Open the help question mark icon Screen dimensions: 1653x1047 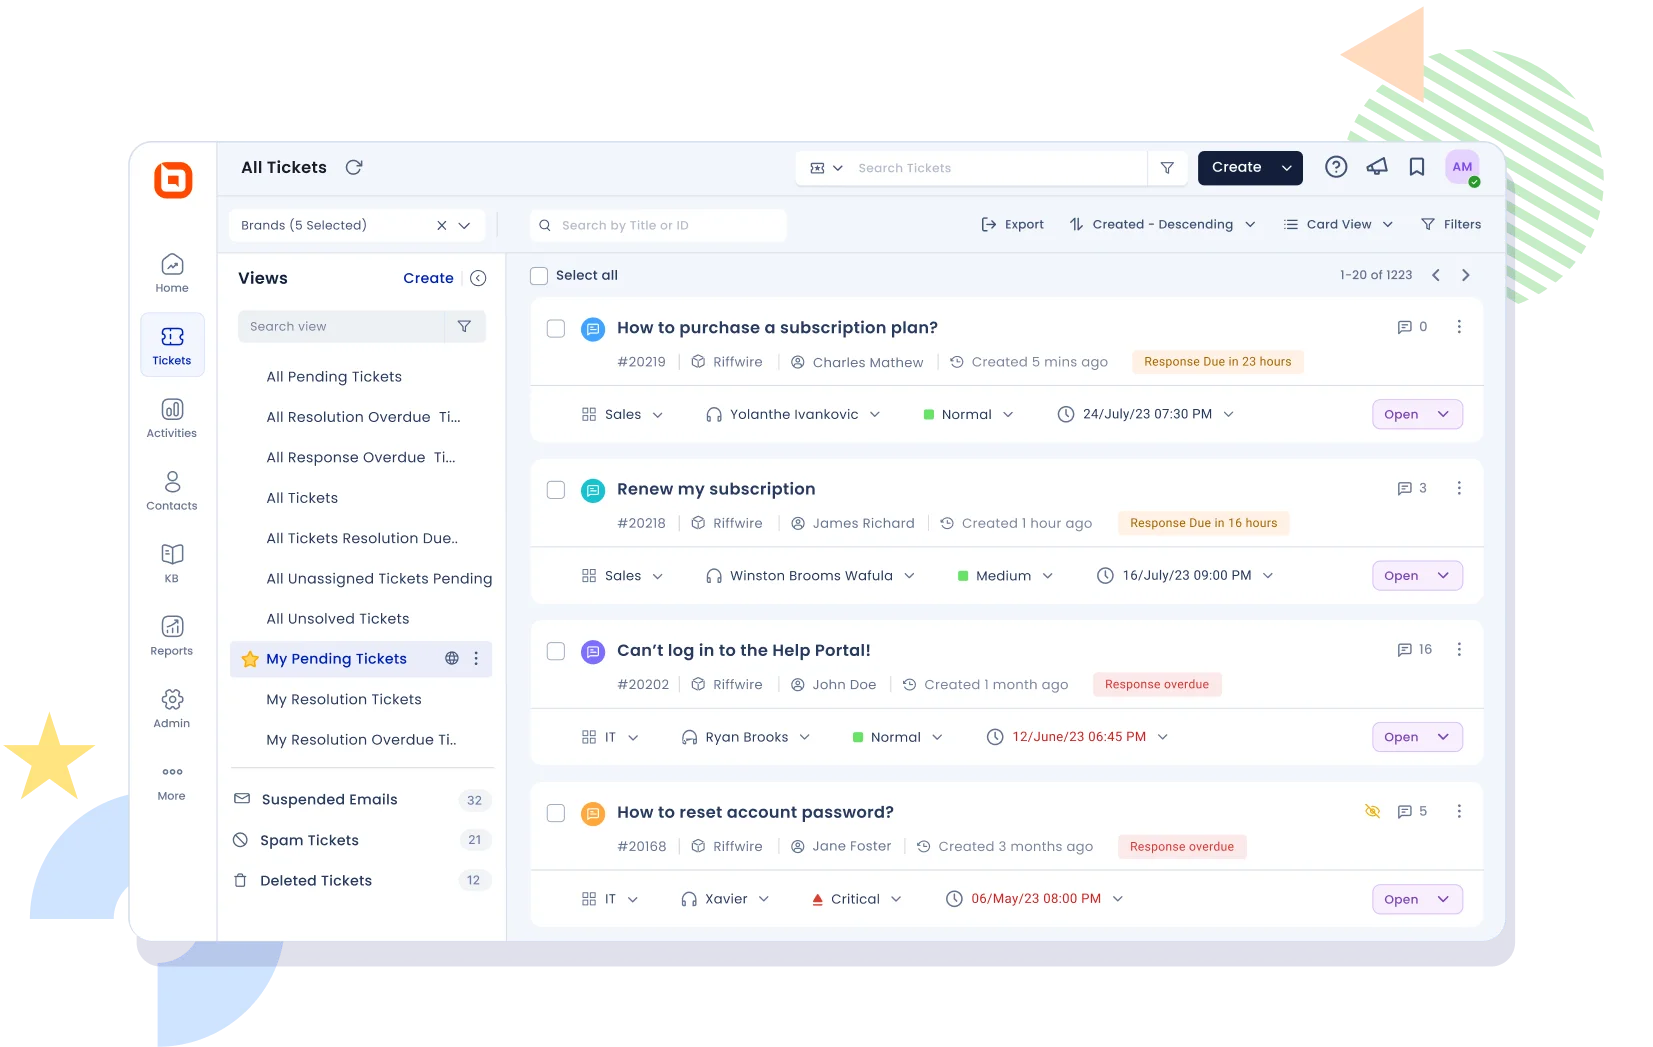pos(1336,167)
